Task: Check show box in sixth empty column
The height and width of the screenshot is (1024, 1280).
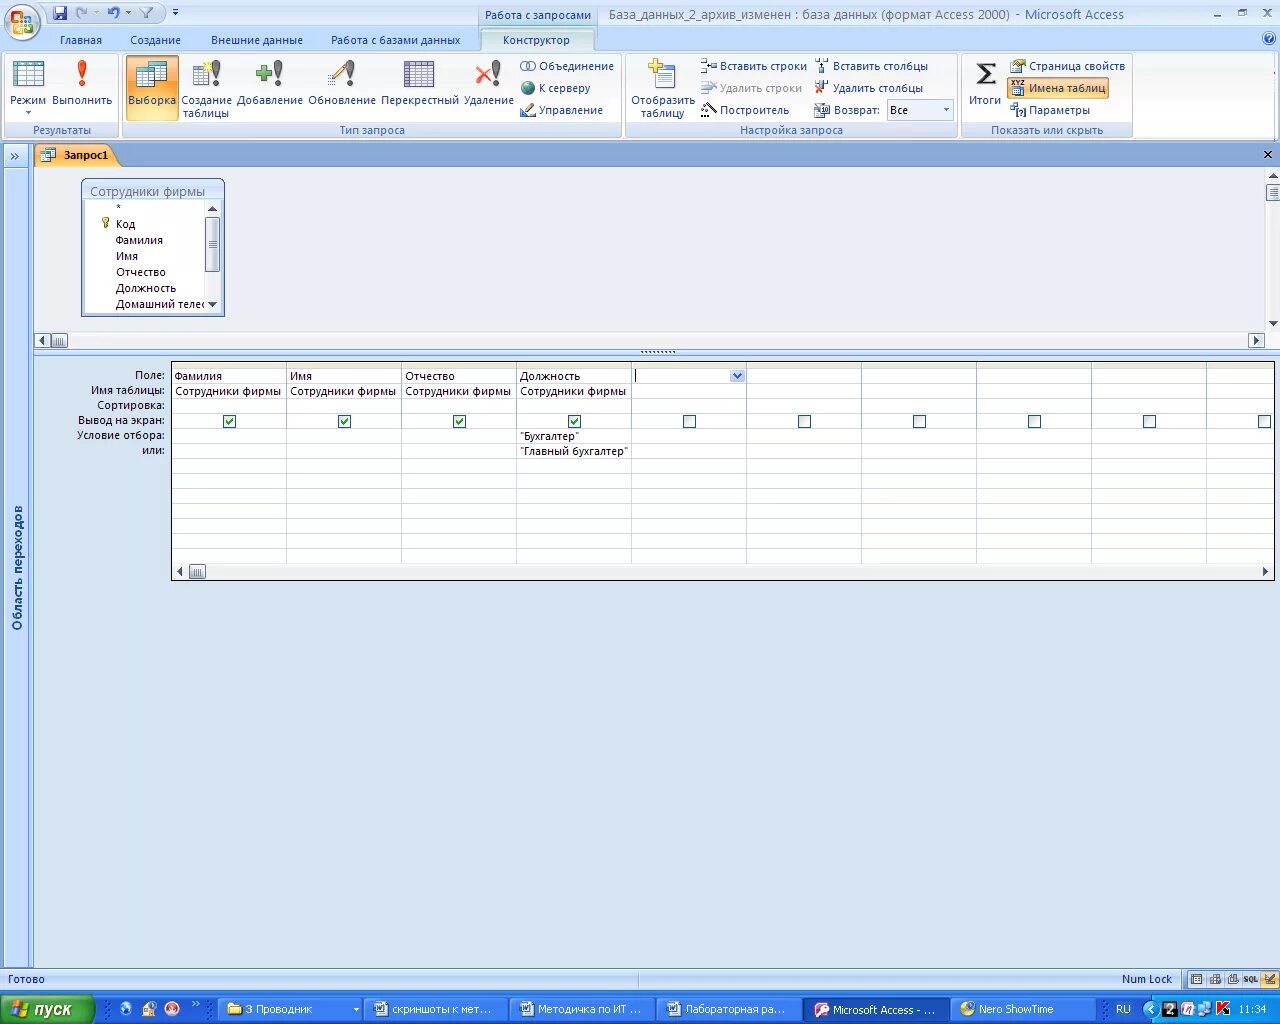Action: [804, 421]
